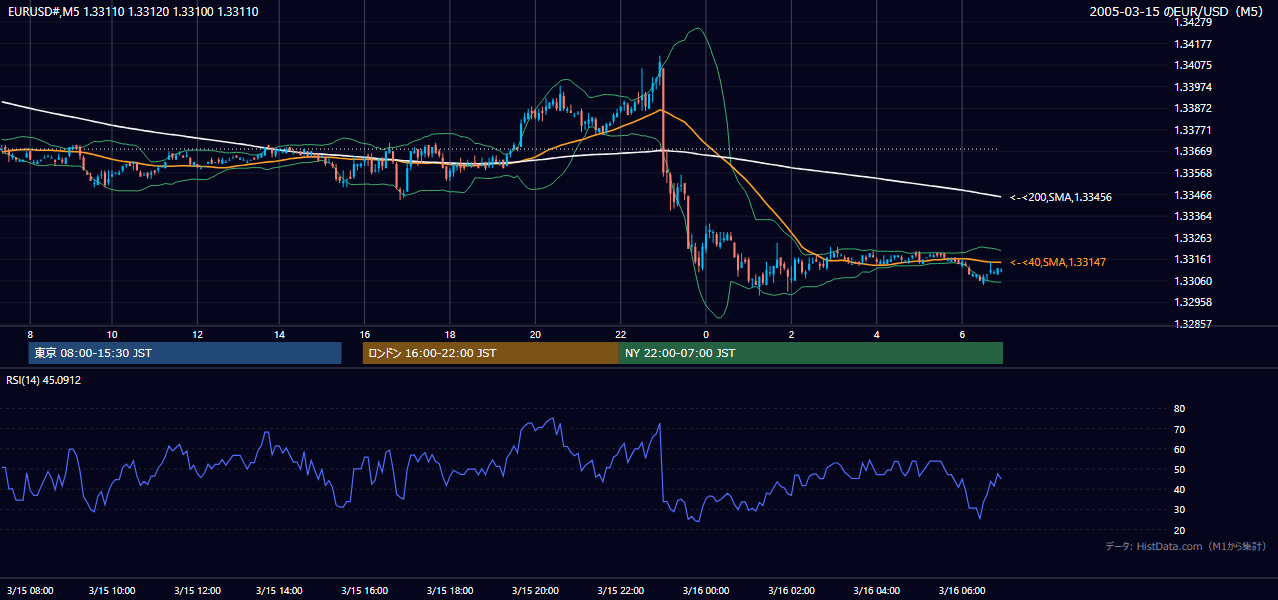Click hour marker 20 under the price chart
This screenshot has height=600, width=1278.
[535, 334]
